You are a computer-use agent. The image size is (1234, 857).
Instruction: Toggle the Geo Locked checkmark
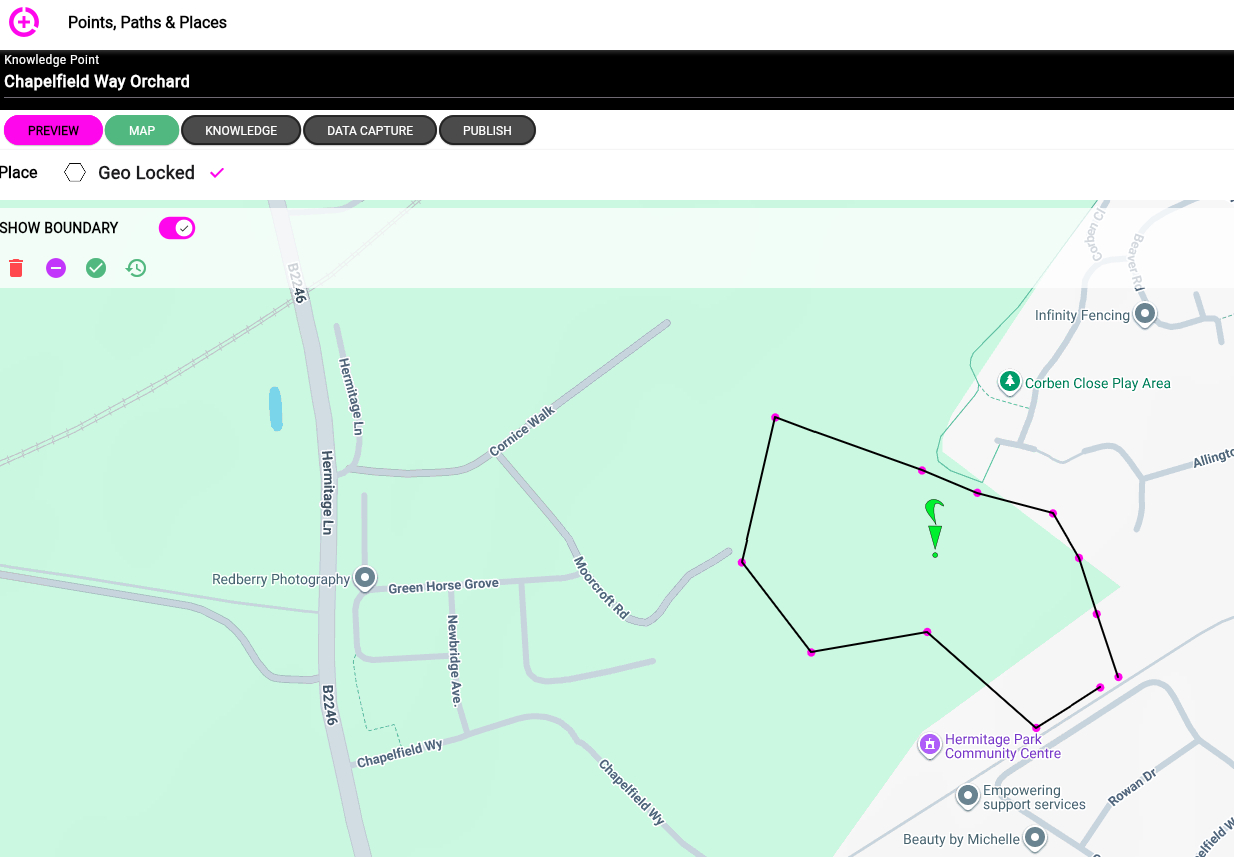coord(217,173)
